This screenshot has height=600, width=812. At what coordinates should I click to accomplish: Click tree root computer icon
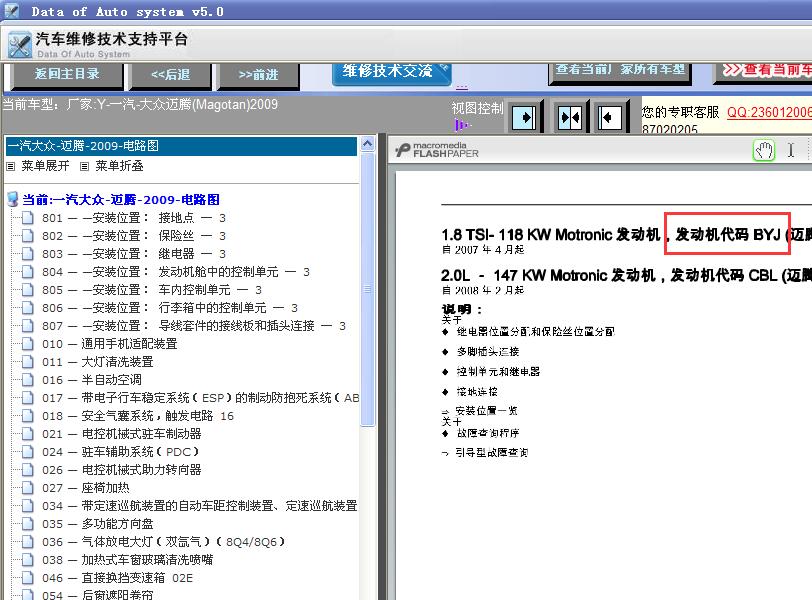(x=13, y=199)
